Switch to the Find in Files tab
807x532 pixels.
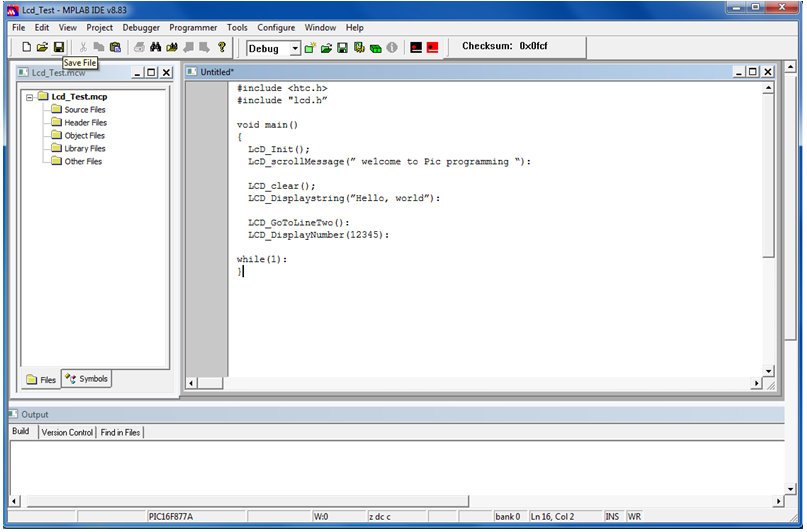(x=120, y=433)
